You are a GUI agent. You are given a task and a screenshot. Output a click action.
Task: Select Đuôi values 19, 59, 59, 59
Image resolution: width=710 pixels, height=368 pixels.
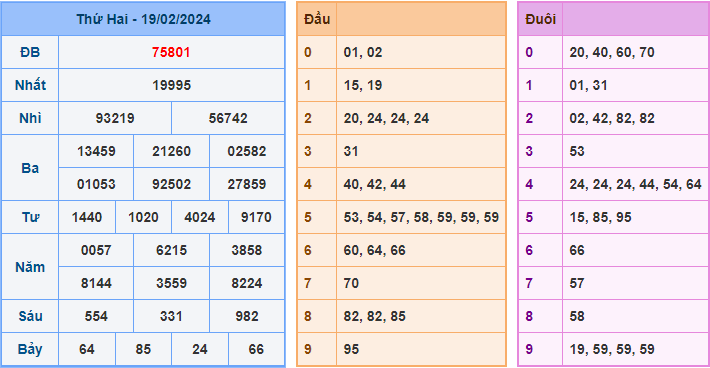pyautogui.click(x=612, y=349)
